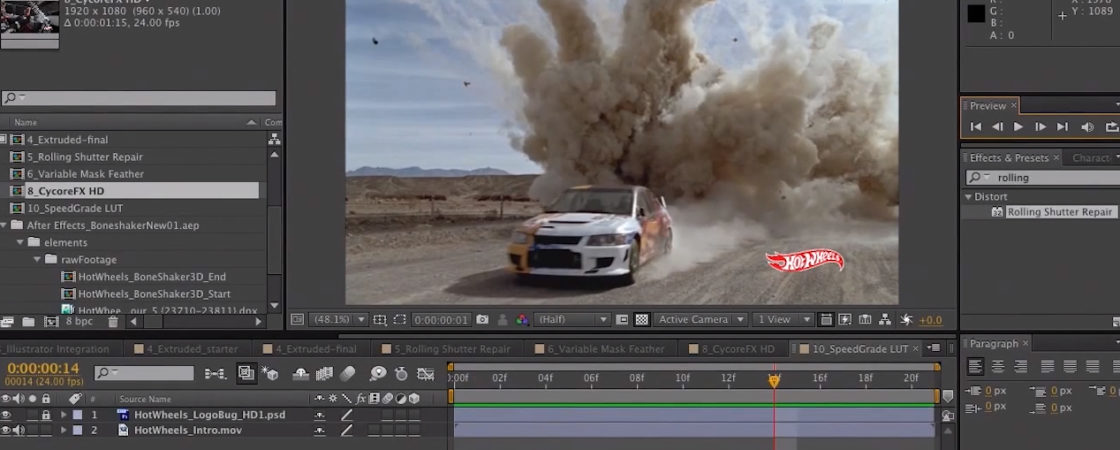
Task: Hide the HotWheels_LogoBug_HD1.psd layer
Action: [6, 414]
